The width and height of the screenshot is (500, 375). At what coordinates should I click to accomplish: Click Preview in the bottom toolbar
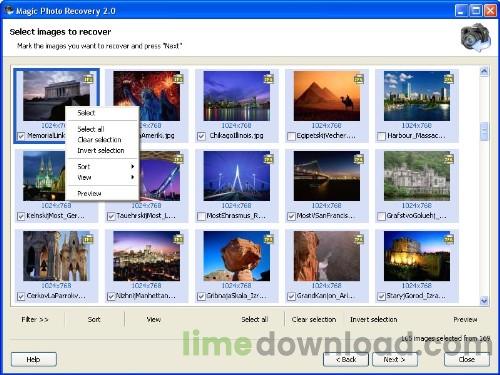point(465,319)
